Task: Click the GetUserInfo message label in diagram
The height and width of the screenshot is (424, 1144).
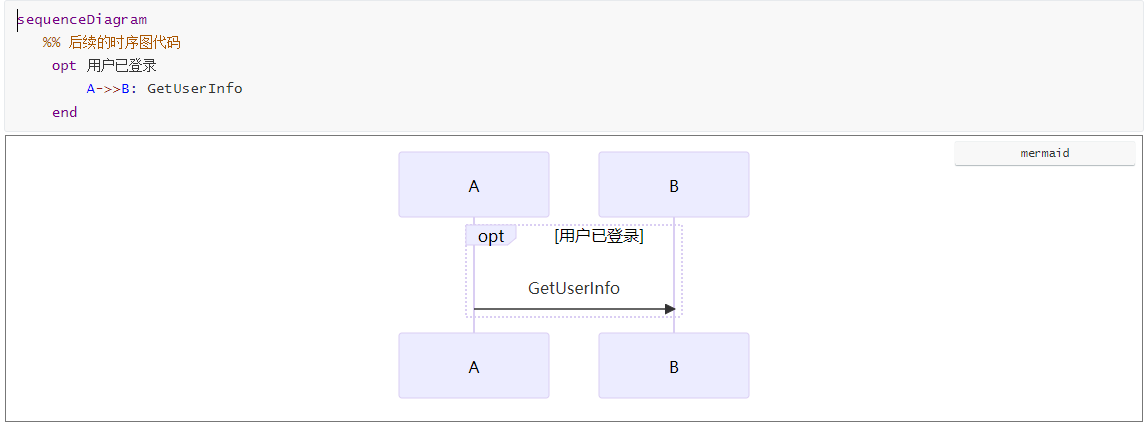Action: pos(574,288)
